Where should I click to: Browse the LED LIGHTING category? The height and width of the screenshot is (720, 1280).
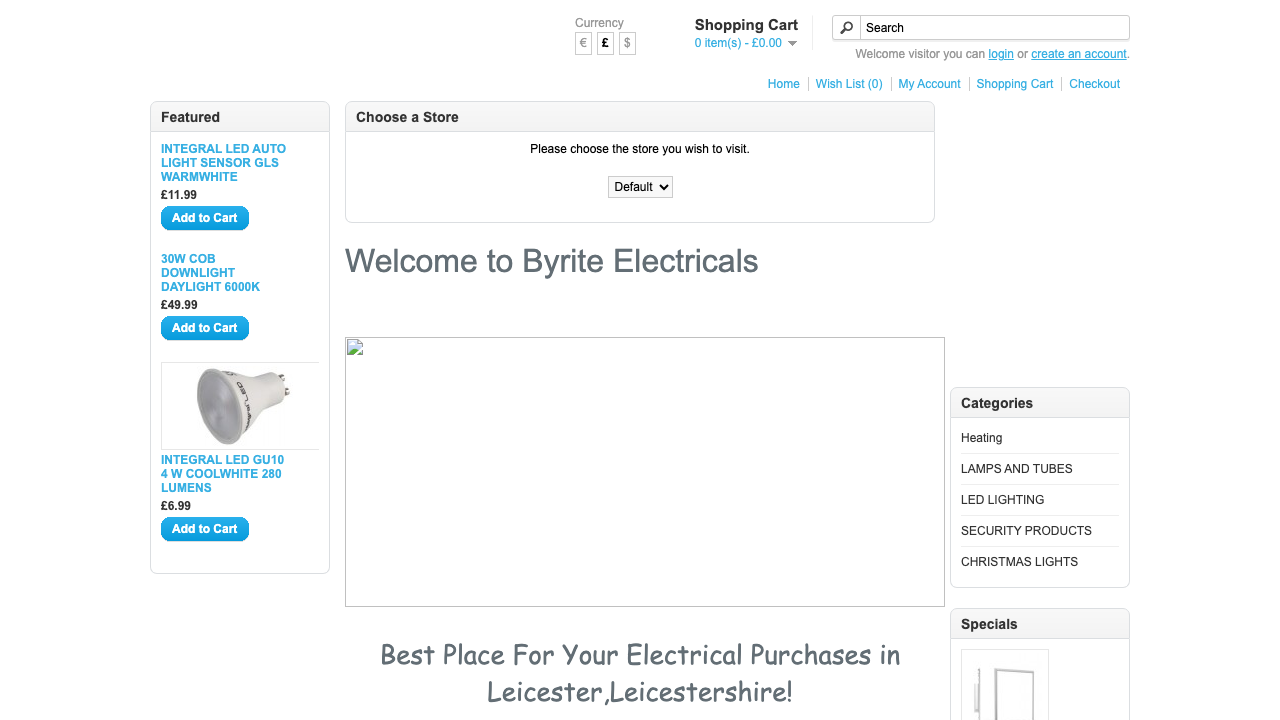[1002, 500]
